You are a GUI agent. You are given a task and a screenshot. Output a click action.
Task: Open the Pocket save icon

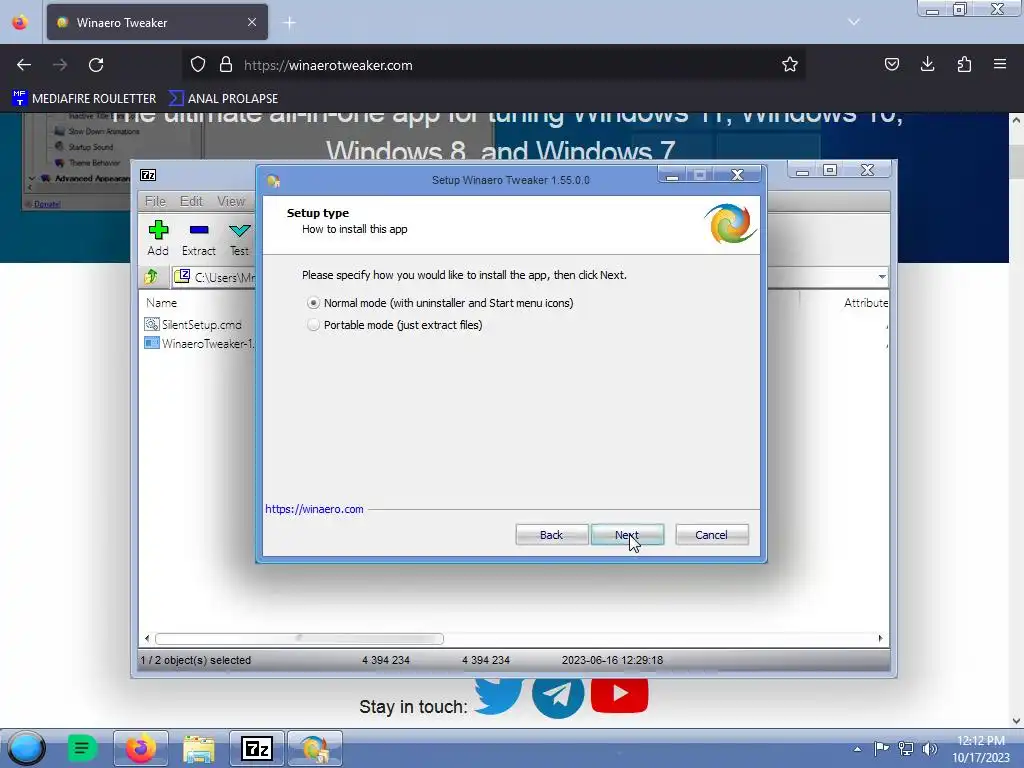pyautogui.click(x=891, y=65)
